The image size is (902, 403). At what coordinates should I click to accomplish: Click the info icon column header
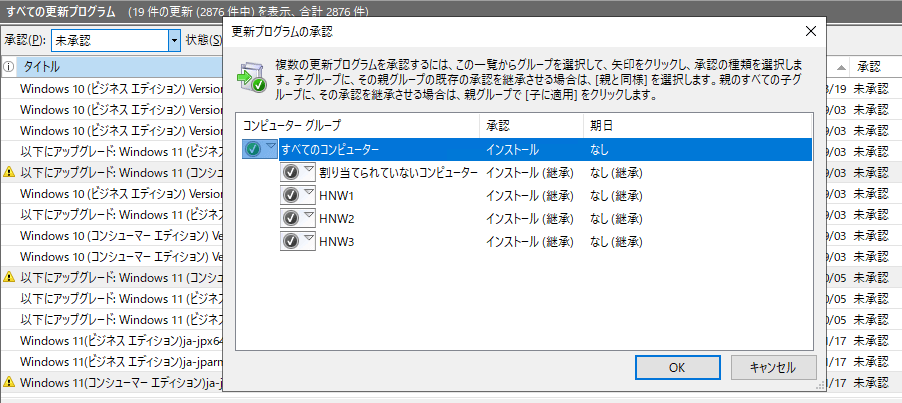(9, 67)
